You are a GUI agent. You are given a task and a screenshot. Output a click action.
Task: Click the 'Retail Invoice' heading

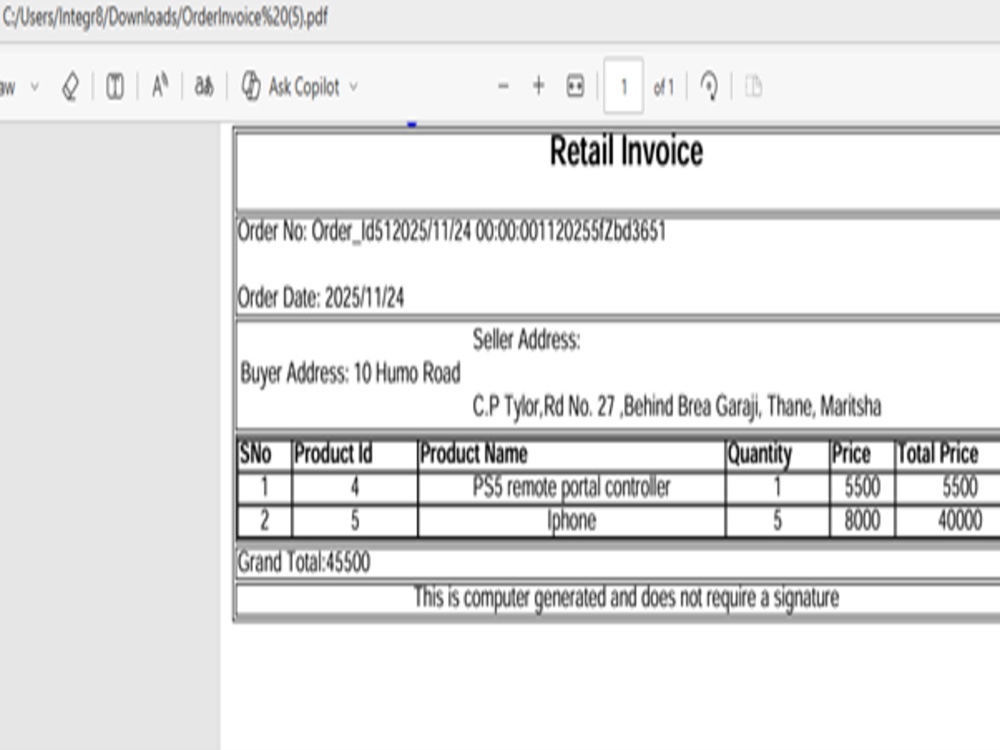coord(626,152)
